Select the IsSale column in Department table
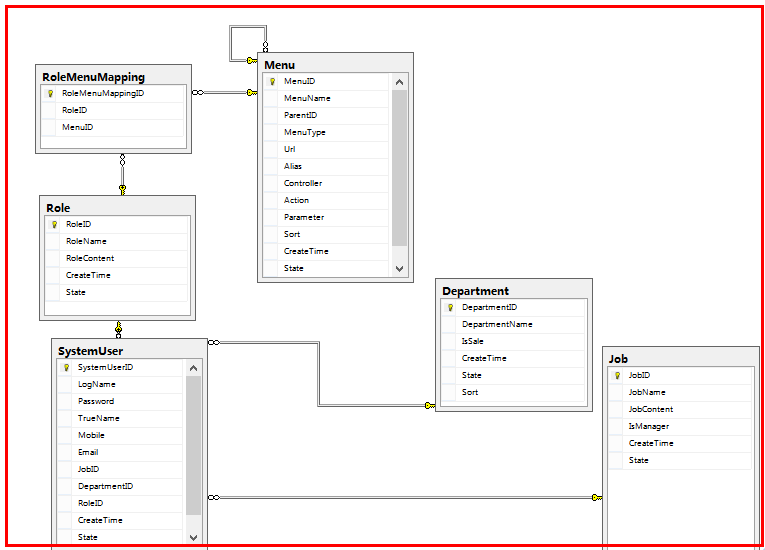This screenshot has height=550, width=765. click(473, 342)
